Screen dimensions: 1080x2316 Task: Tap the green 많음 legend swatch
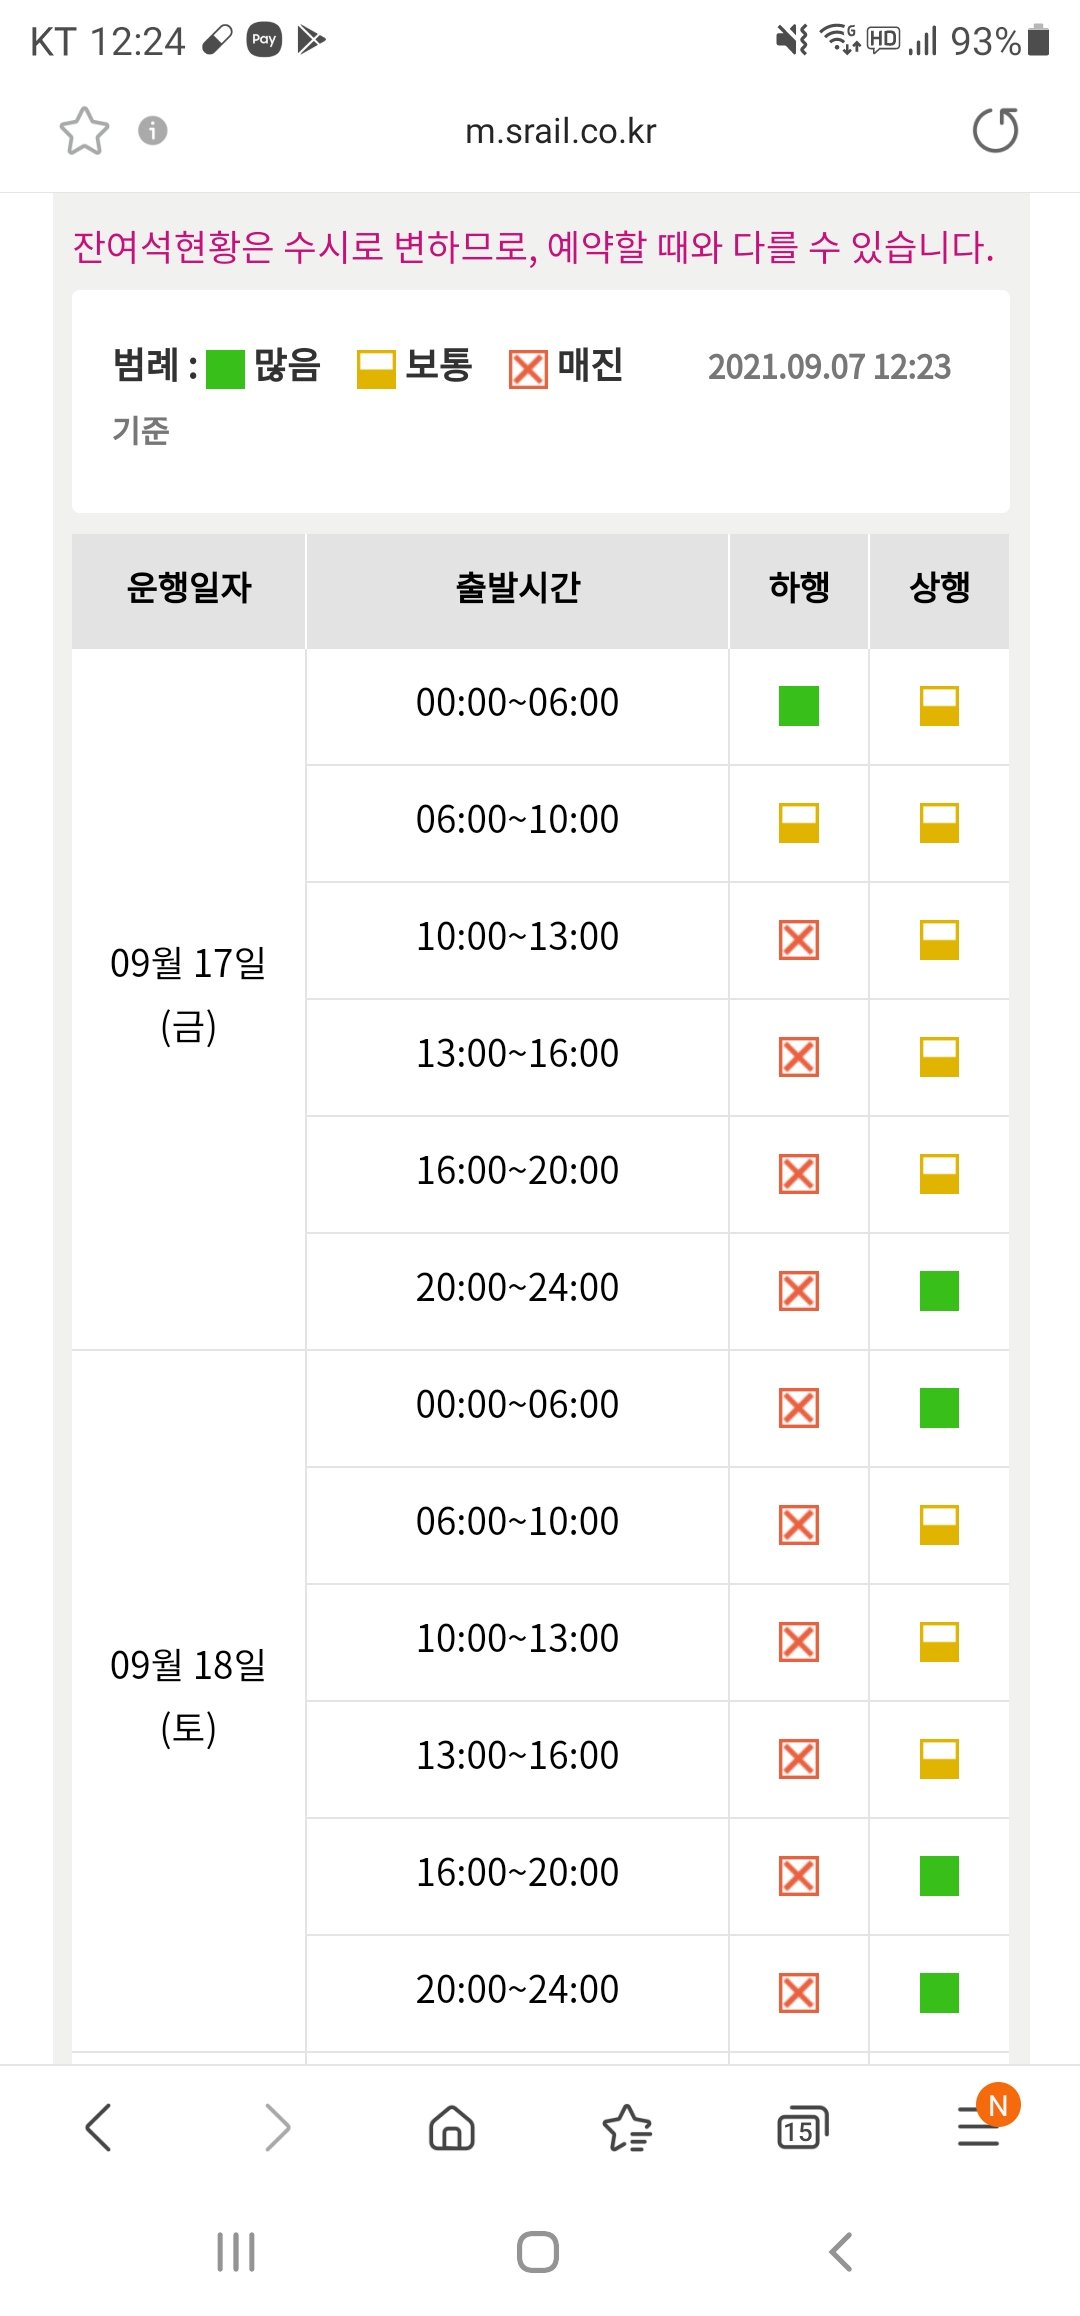tap(225, 369)
